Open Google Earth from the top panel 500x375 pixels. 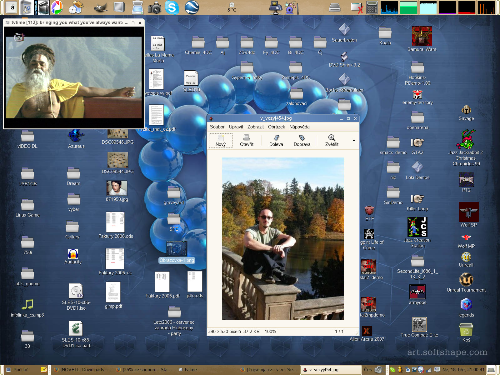tap(192, 7)
